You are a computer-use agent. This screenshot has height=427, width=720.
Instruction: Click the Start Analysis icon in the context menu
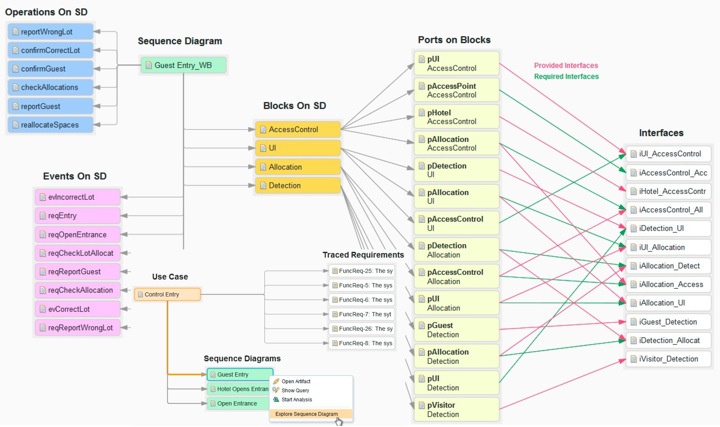(276, 399)
